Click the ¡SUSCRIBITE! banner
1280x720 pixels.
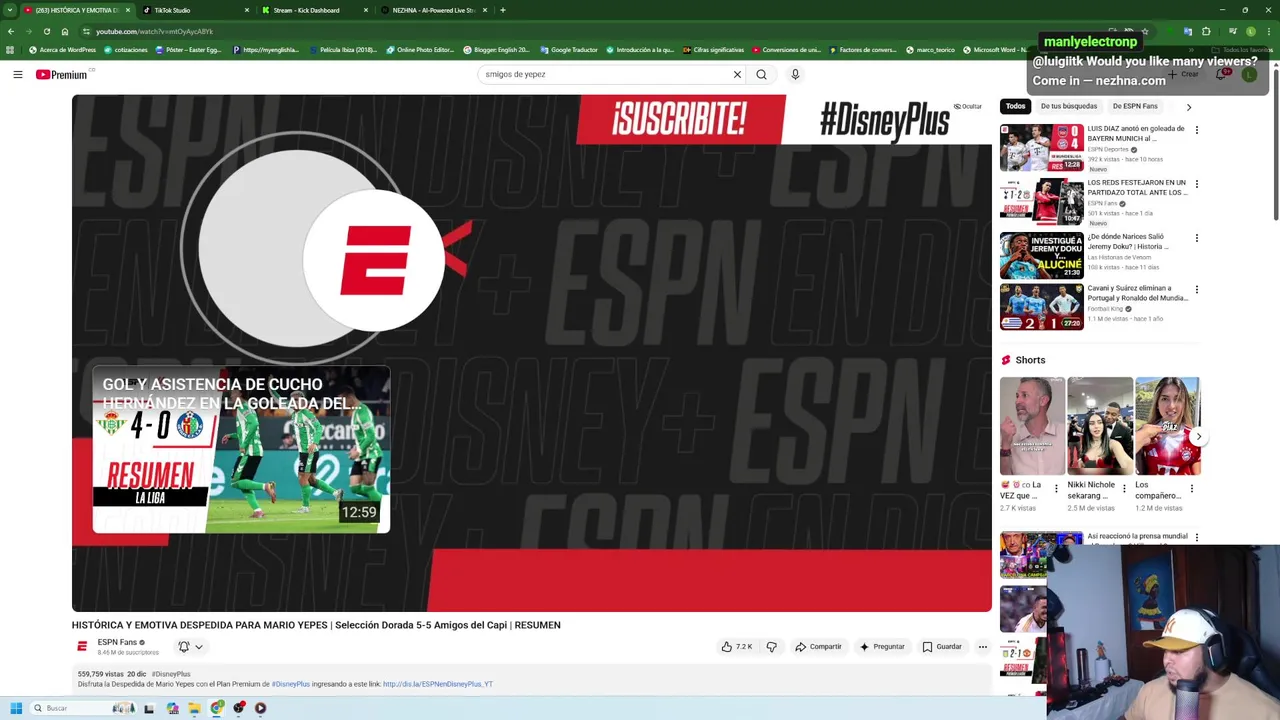click(680, 120)
